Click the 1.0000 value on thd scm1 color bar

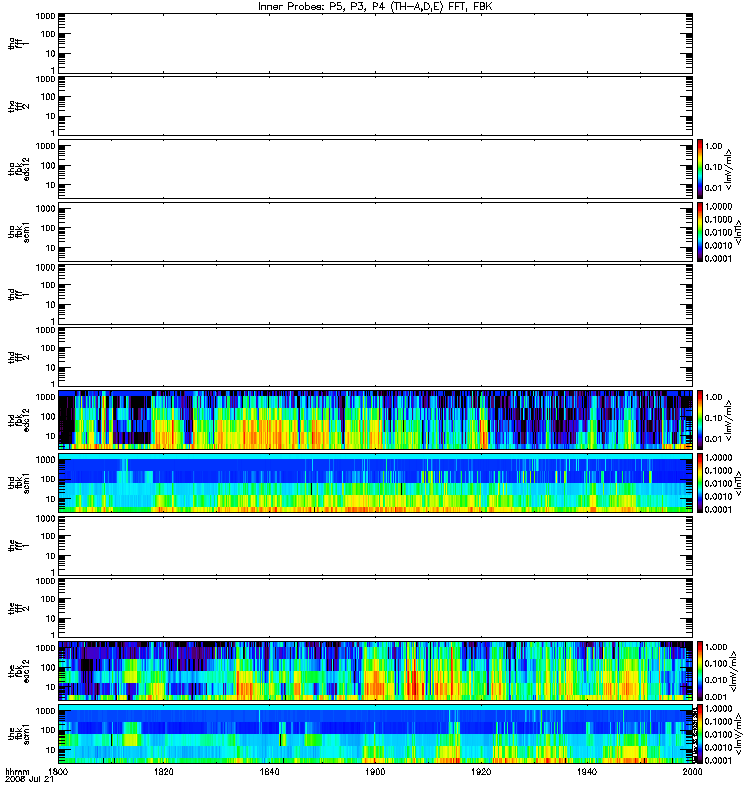[x=718, y=458]
